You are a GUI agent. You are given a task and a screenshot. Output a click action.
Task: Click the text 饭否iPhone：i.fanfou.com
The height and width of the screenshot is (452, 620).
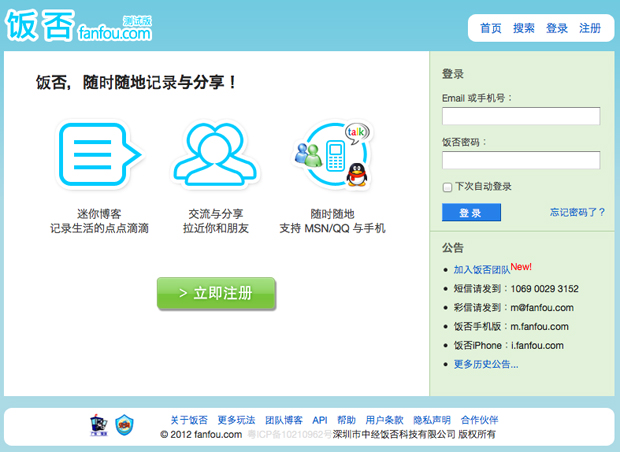click(x=508, y=345)
